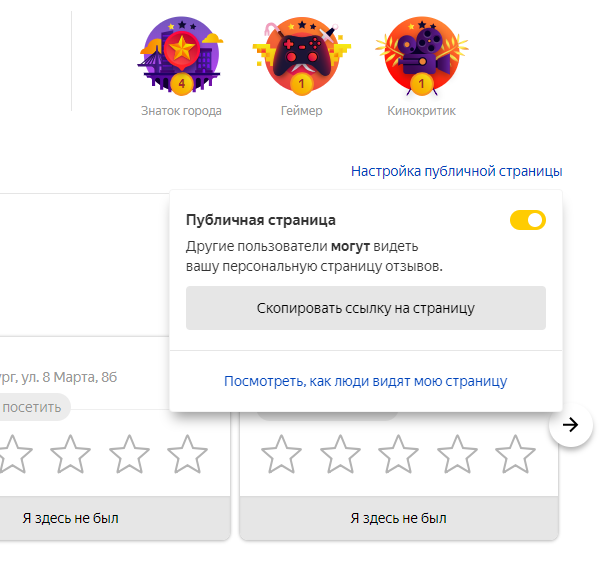
Task: Click Скопировать ссылку на страницу button
Action: click(x=366, y=308)
